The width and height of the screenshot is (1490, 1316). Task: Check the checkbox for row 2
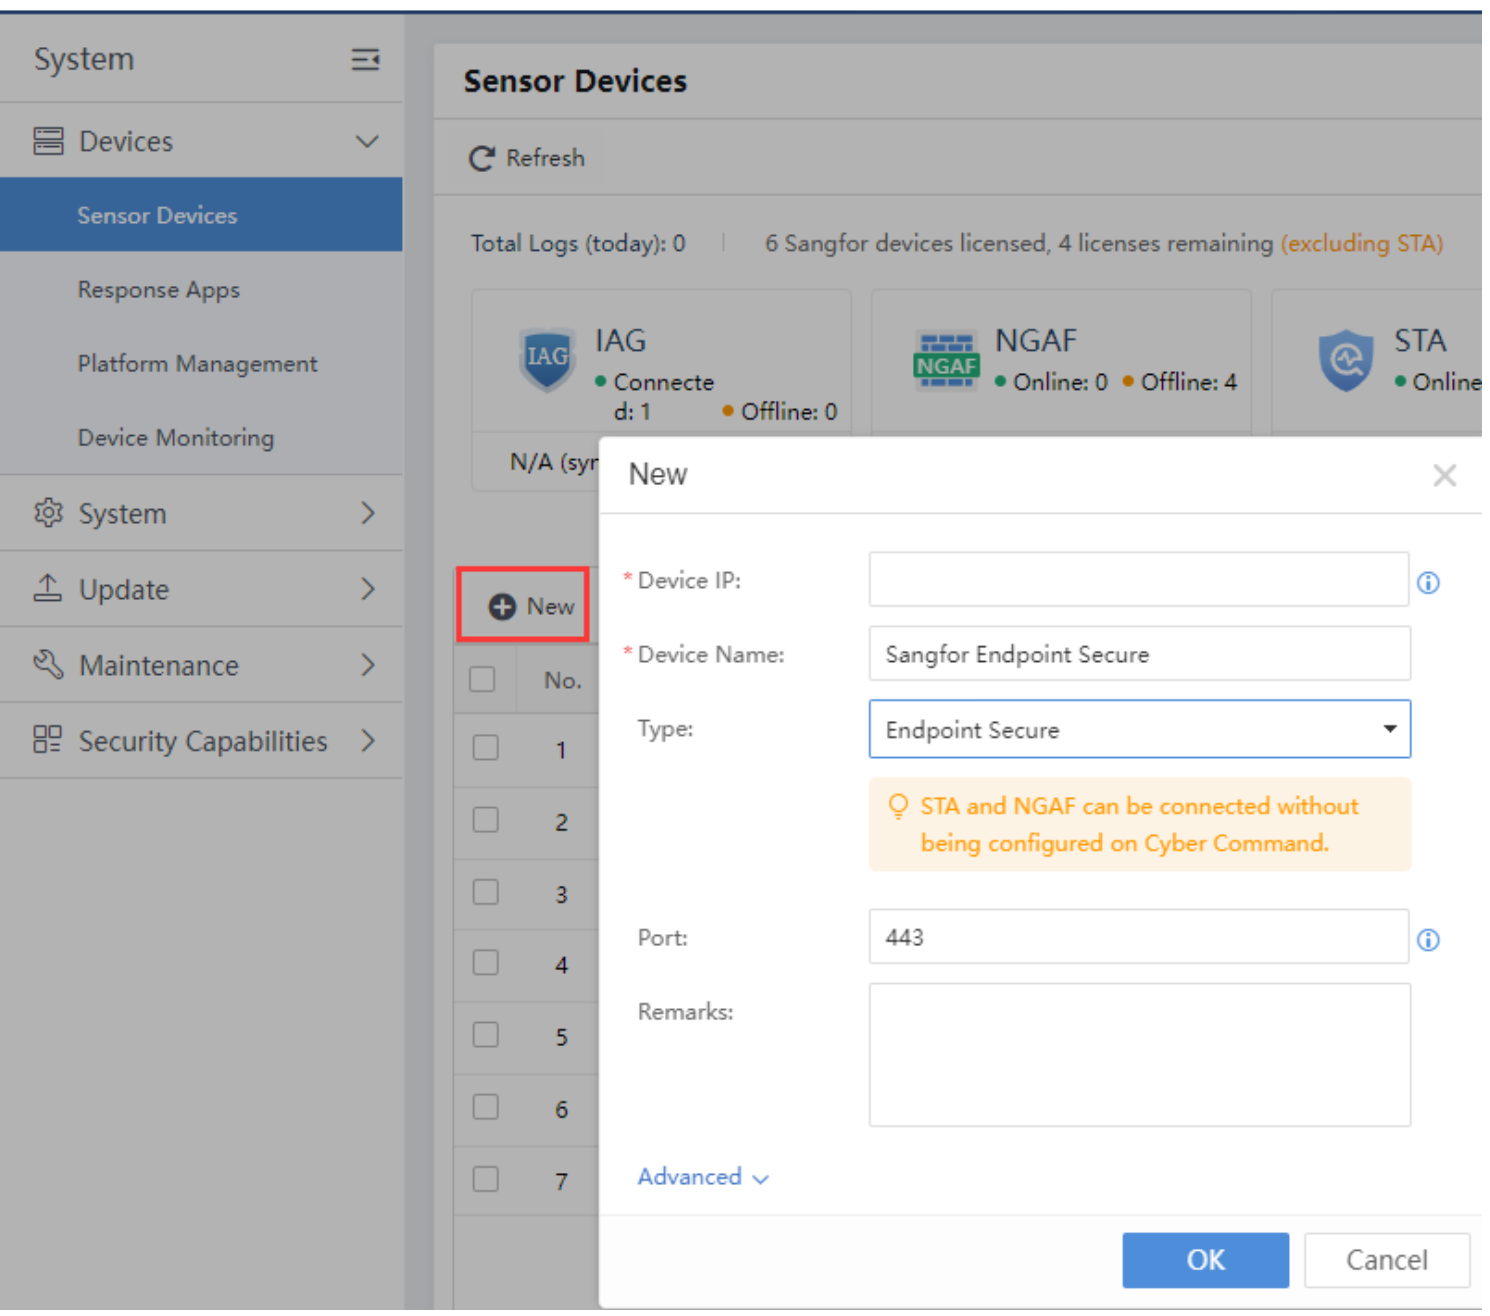click(x=485, y=820)
